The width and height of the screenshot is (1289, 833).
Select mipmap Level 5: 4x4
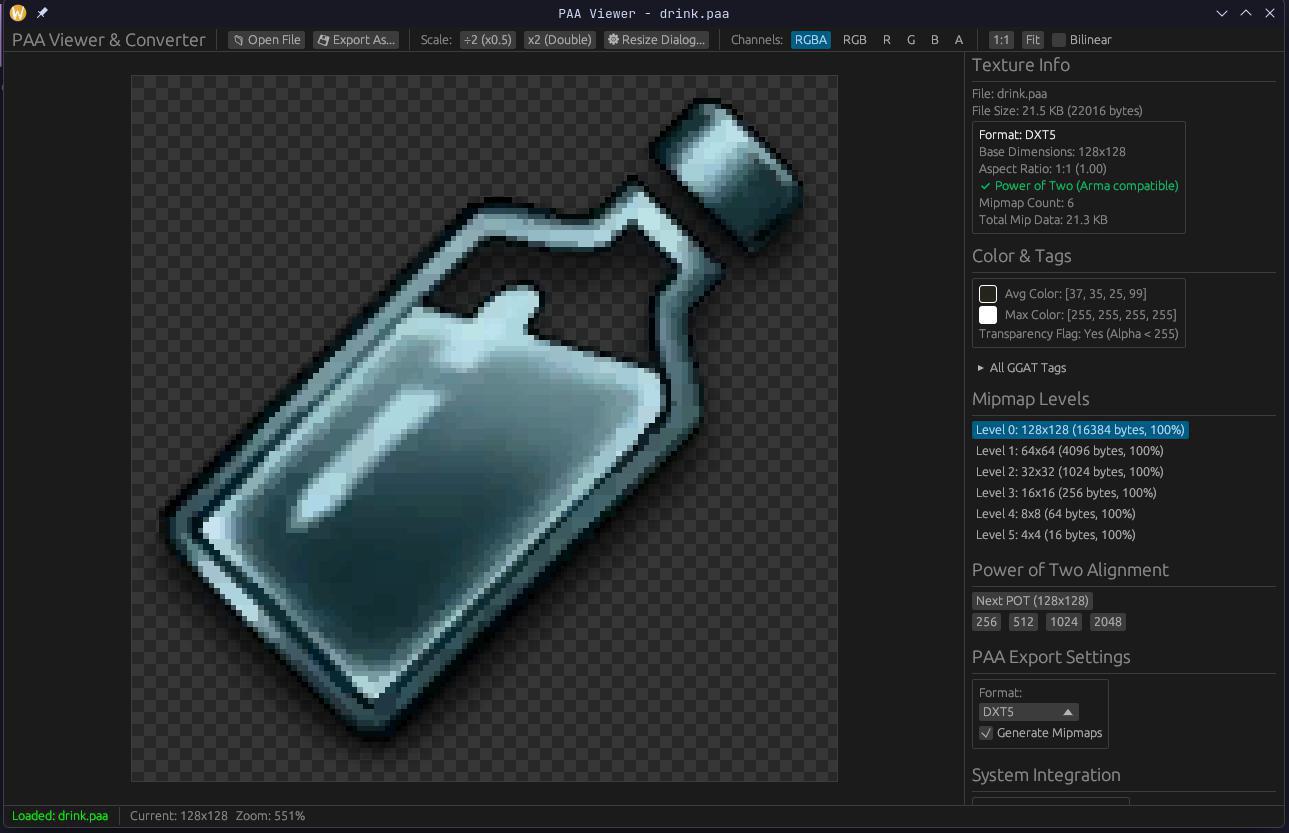point(1056,535)
